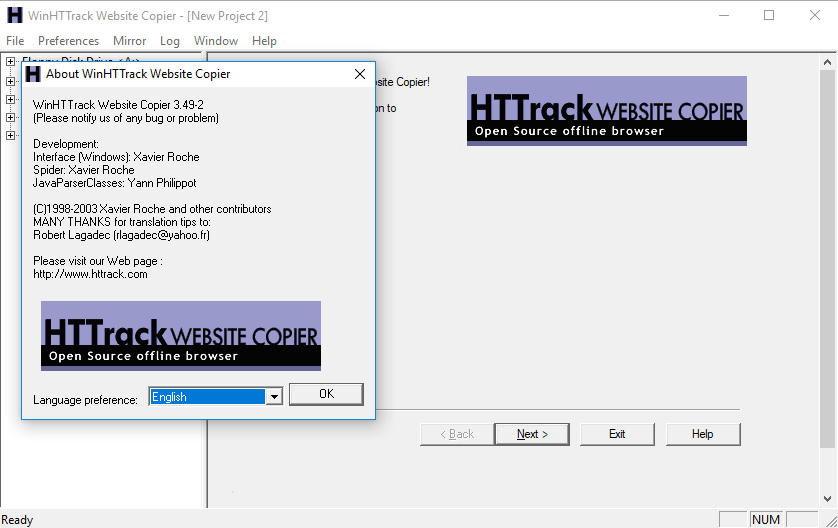This screenshot has height=528, width=838.
Task: Open the Mirror menu
Action: (x=129, y=41)
